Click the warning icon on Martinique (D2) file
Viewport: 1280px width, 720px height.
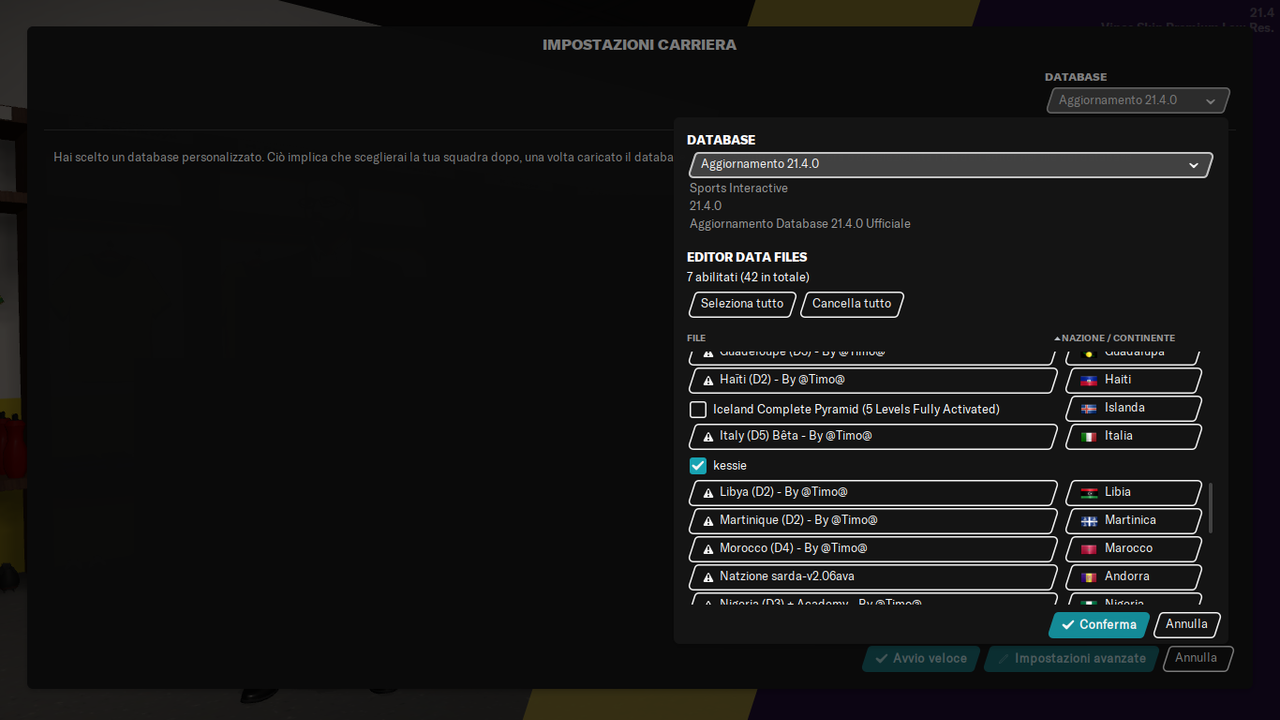coord(708,520)
